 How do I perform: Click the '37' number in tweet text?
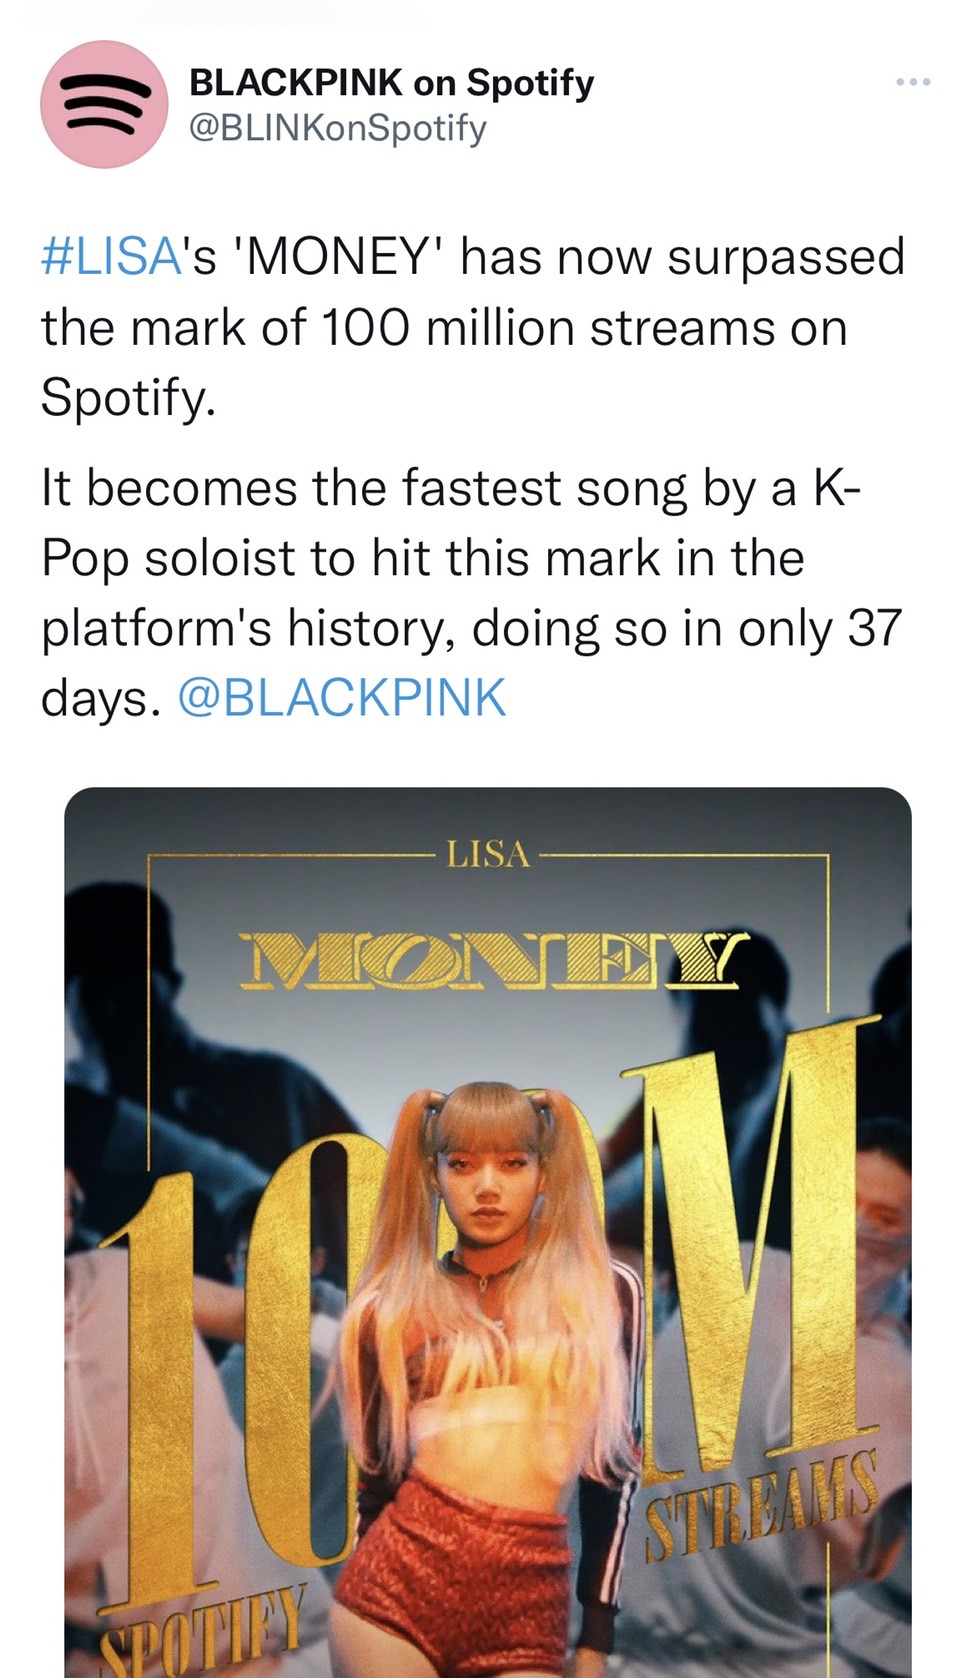(874, 628)
